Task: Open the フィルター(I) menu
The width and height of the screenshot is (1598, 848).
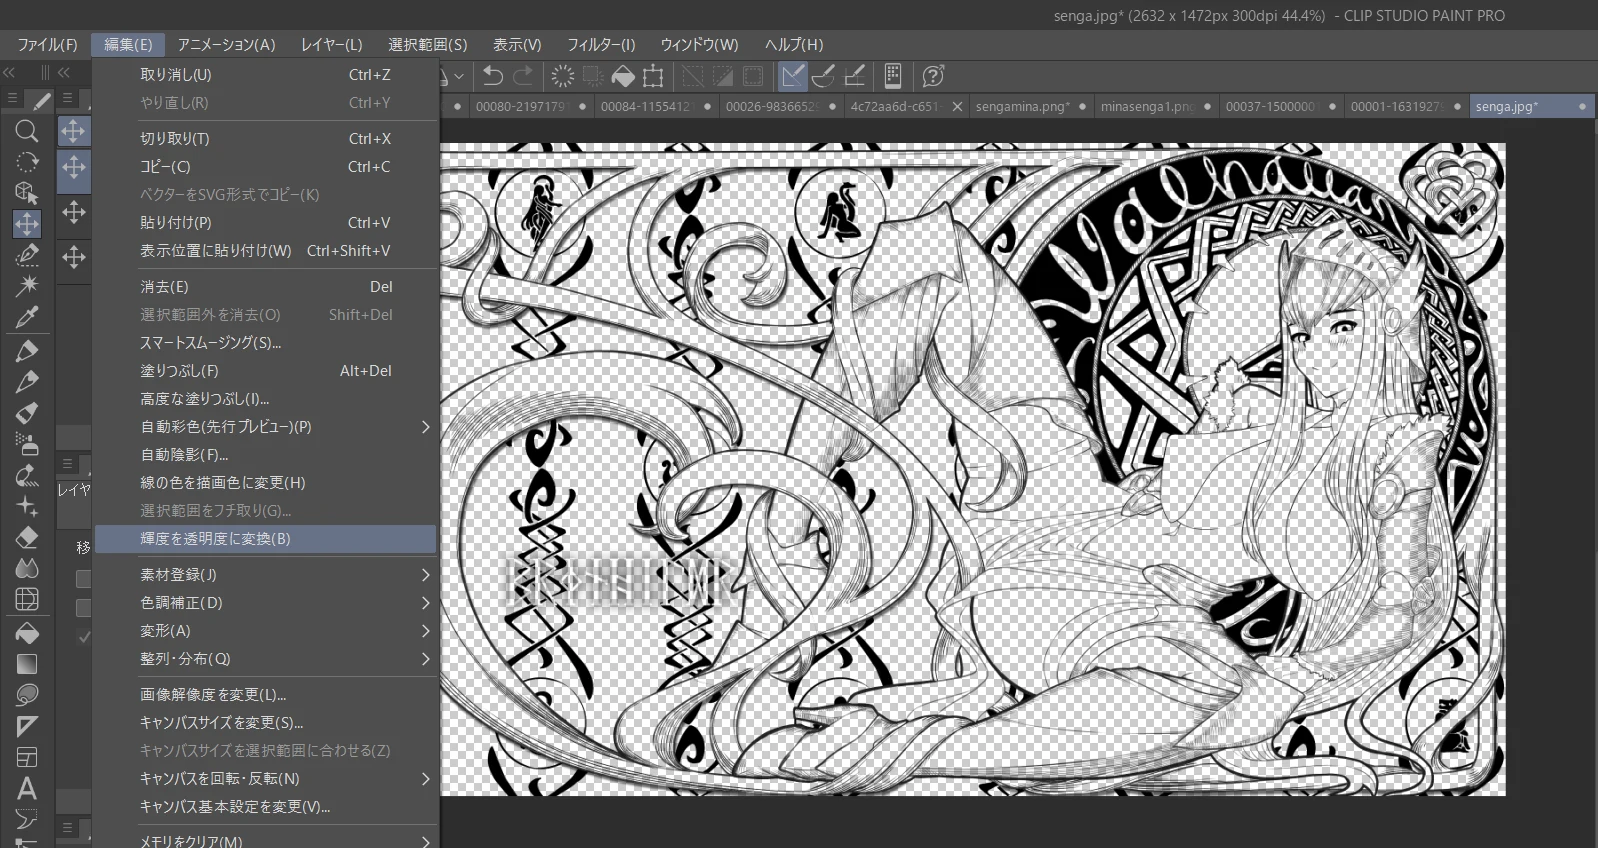Action: coord(601,44)
